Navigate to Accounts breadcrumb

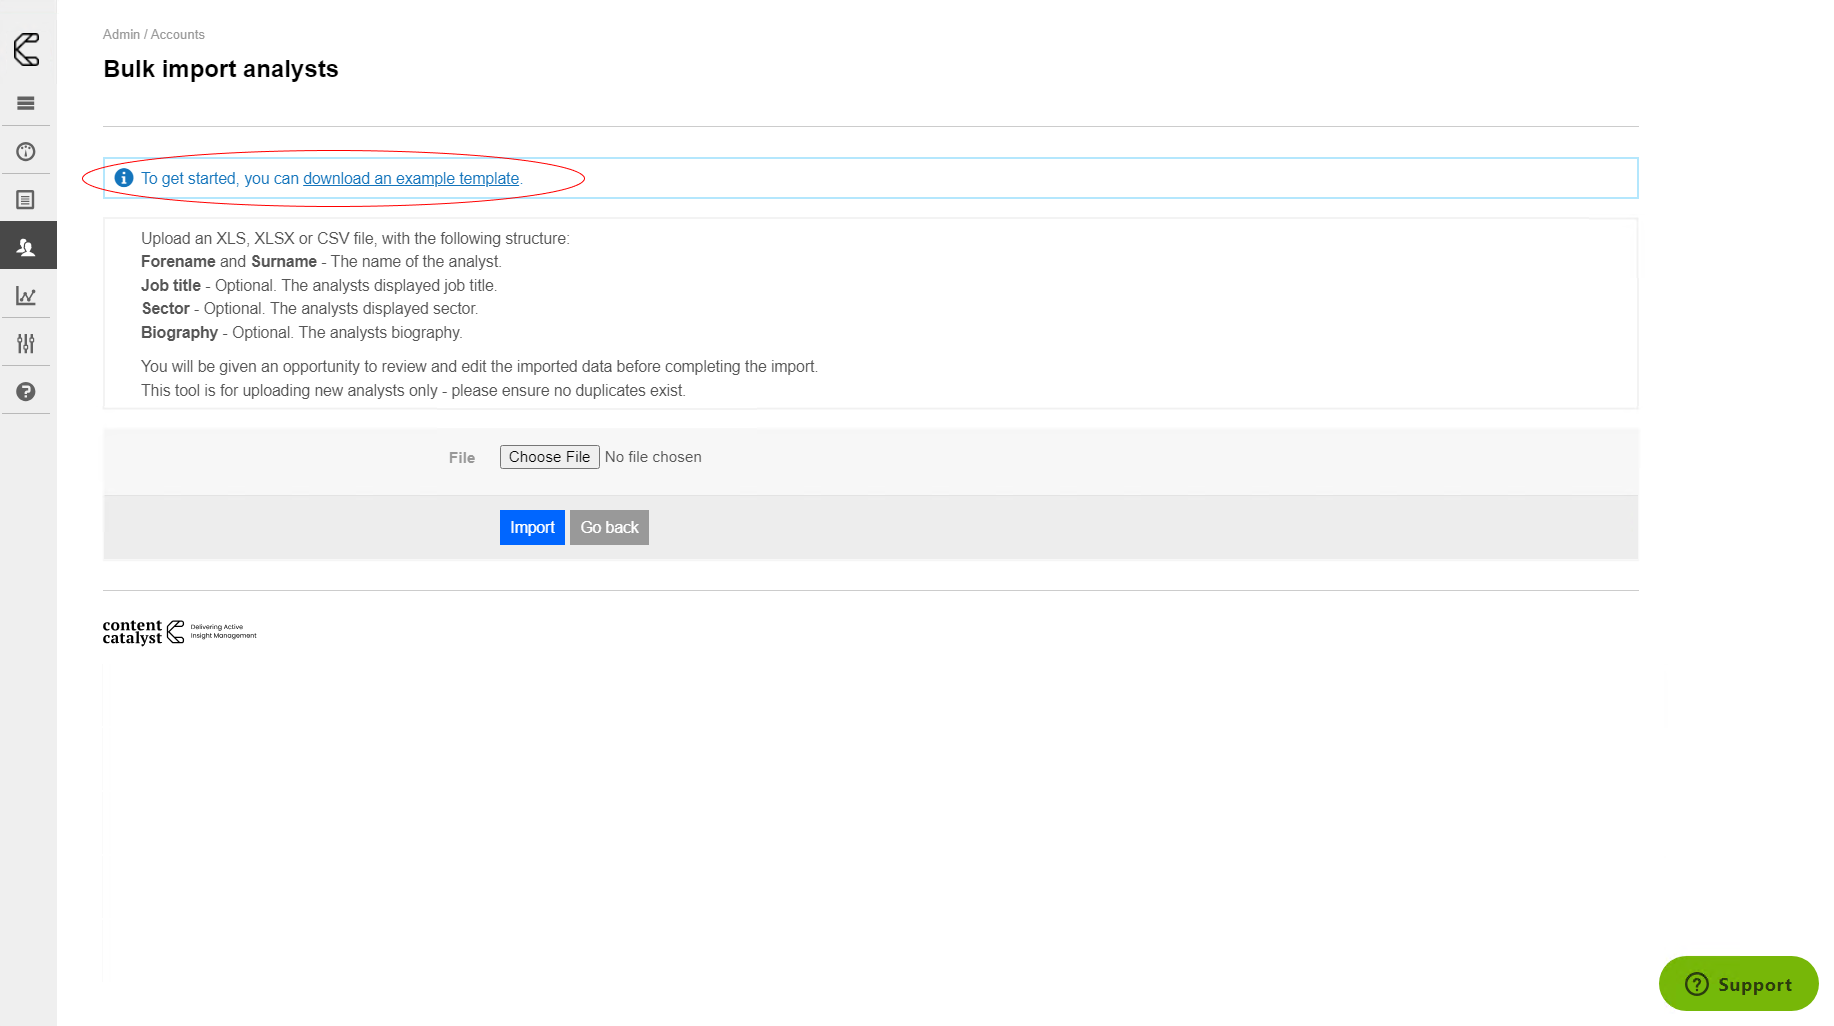pyautogui.click(x=178, y=35)
